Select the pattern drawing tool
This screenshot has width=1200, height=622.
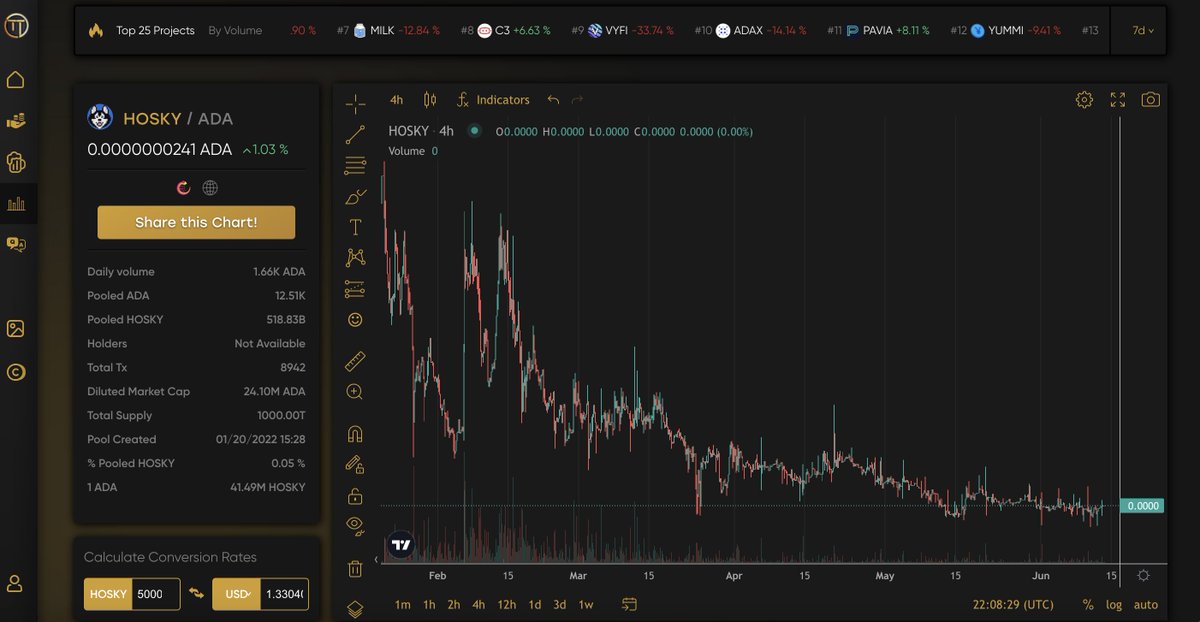point(355,258)
